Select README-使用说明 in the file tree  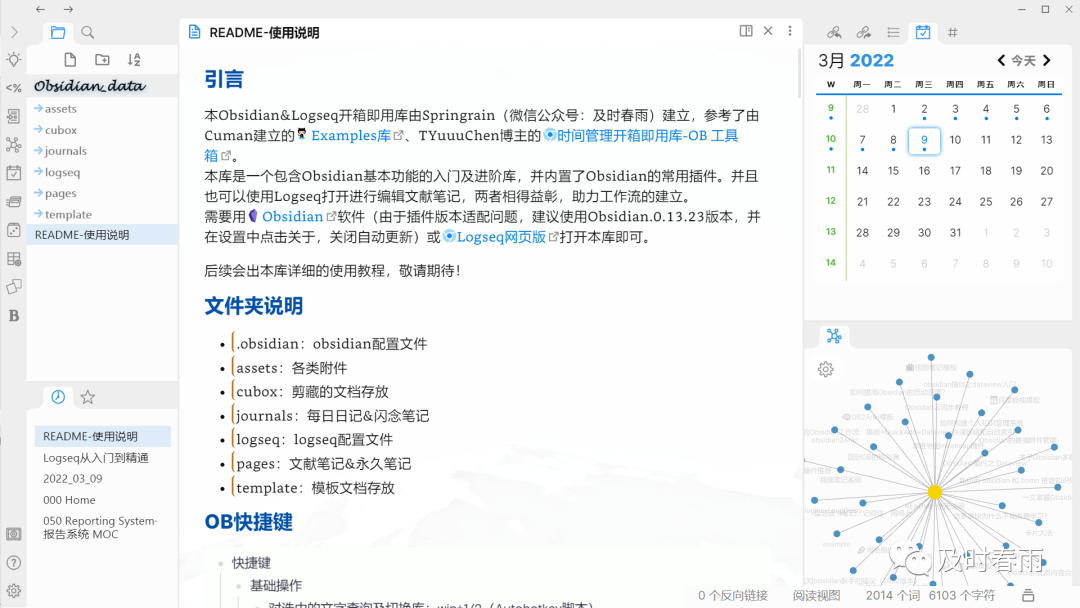[102, 235]
